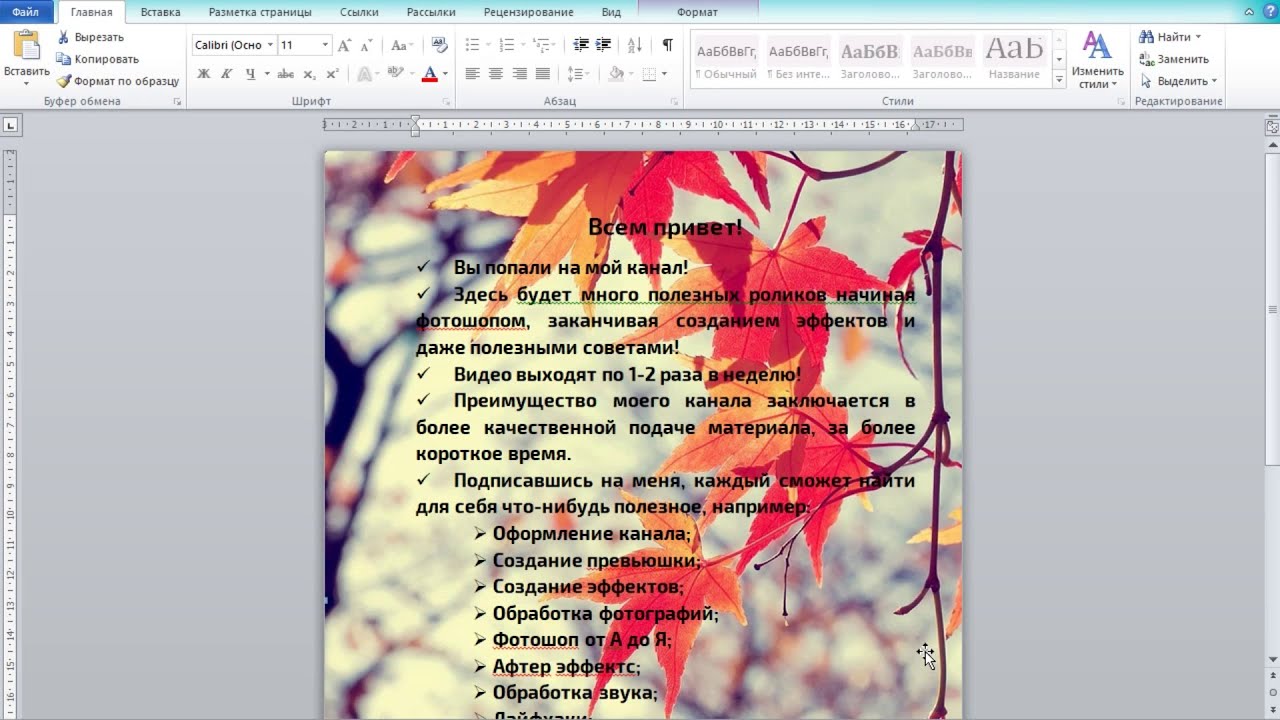Open the Файл menu tab
This screenshot has width=1280, height=720.
pos(26,12)
